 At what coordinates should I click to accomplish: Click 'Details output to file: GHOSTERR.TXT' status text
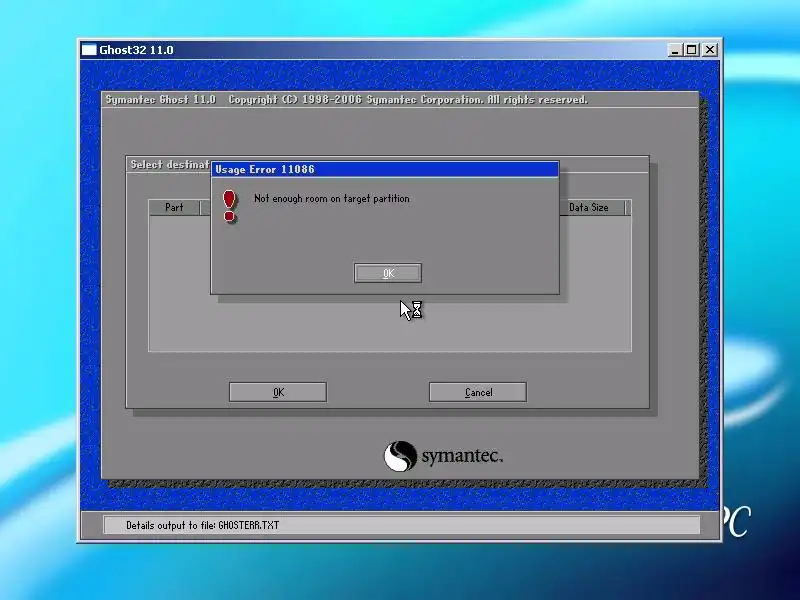(x=203, y=525)
